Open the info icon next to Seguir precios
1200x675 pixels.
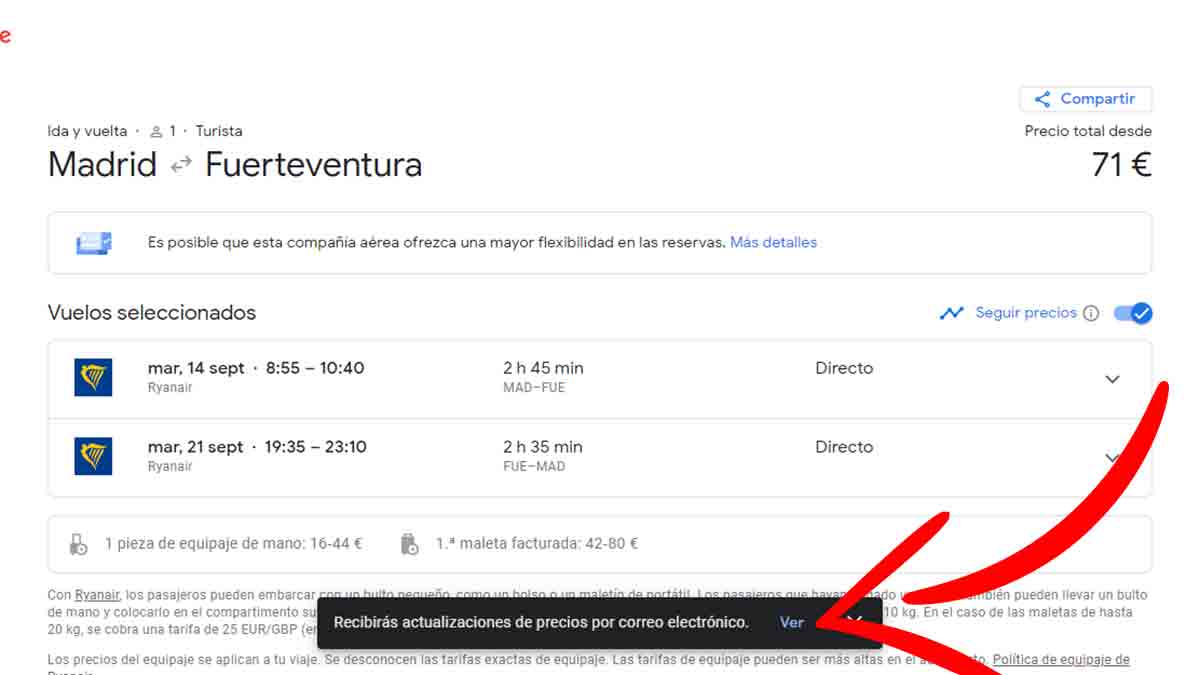(x=1091, y=313)
